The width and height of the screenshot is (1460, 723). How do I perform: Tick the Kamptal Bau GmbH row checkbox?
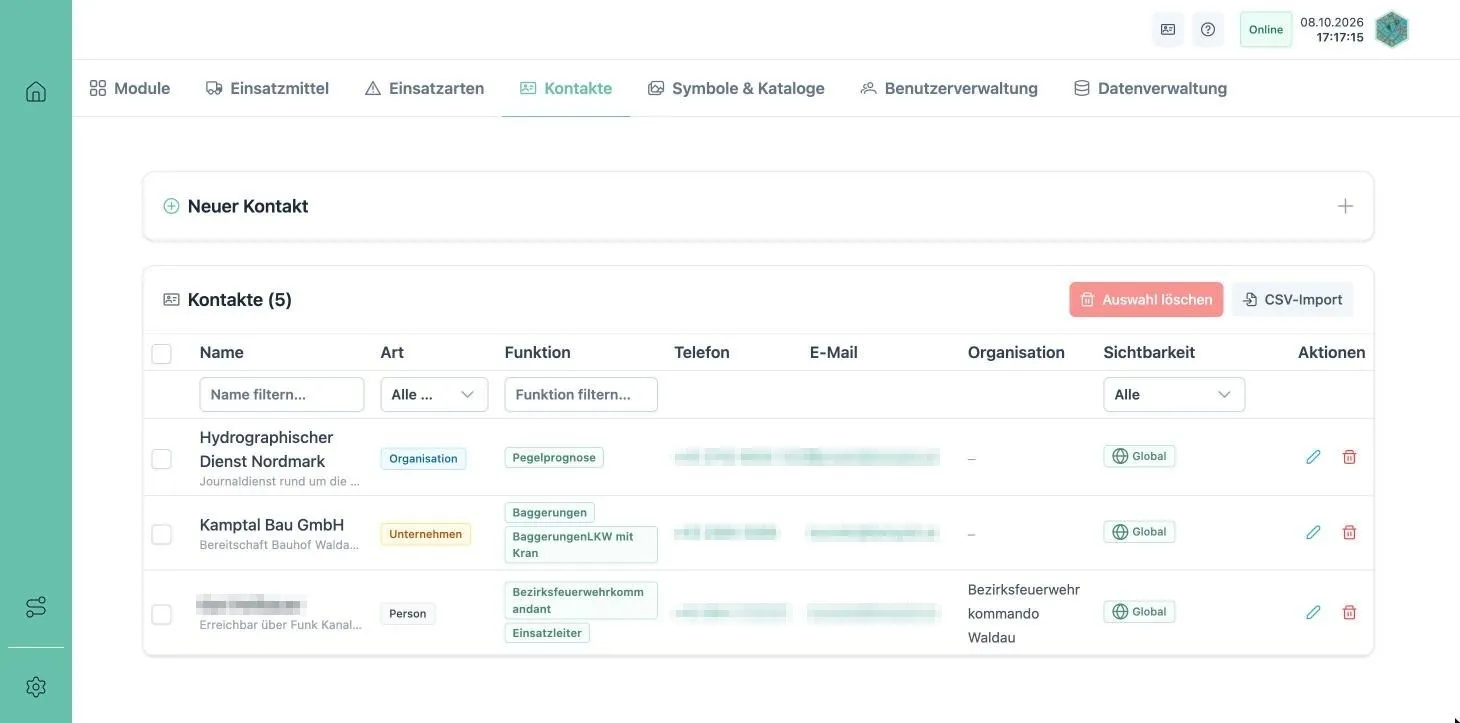[x=161, y=535]
